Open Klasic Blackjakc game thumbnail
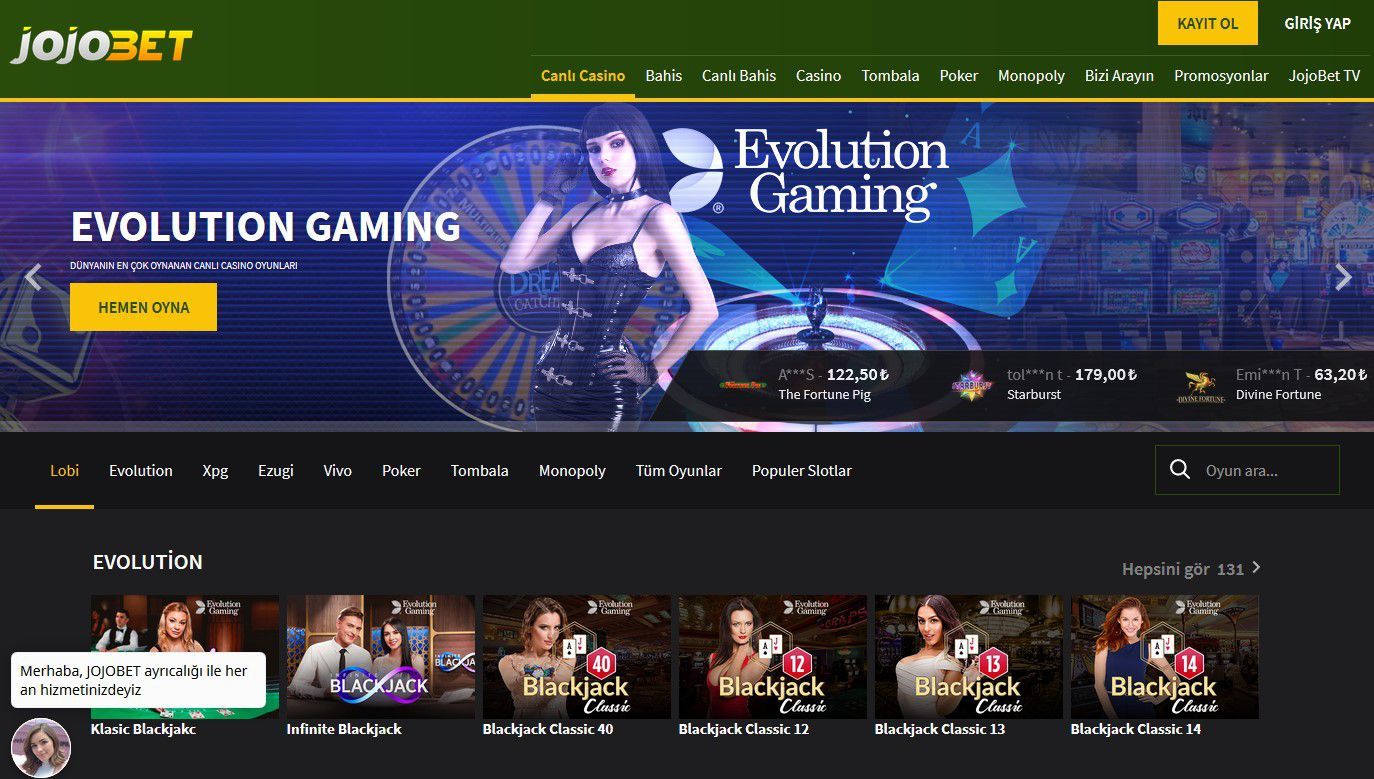This screenshot has width=1374, height=779. point(185,657)
